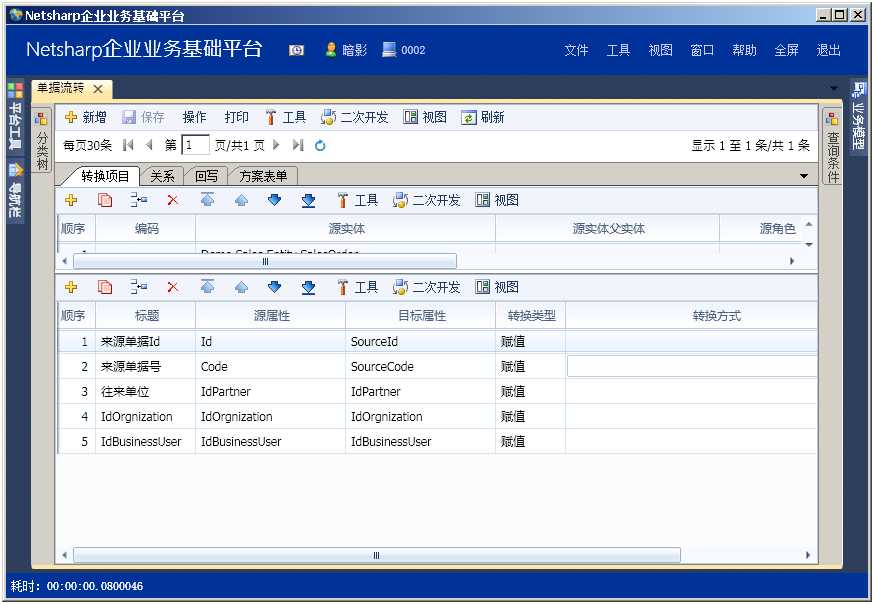Click 全屏 to go fullscreen
This screenshot has height=604, width=874.
786,50
